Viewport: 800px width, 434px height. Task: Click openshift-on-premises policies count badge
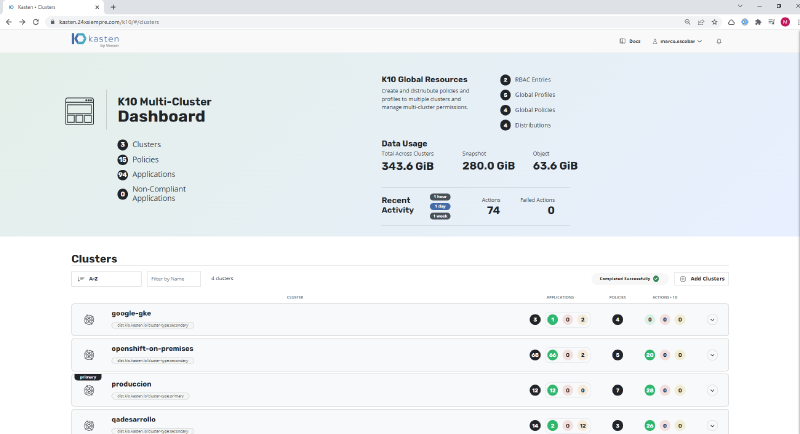[617, 355]
